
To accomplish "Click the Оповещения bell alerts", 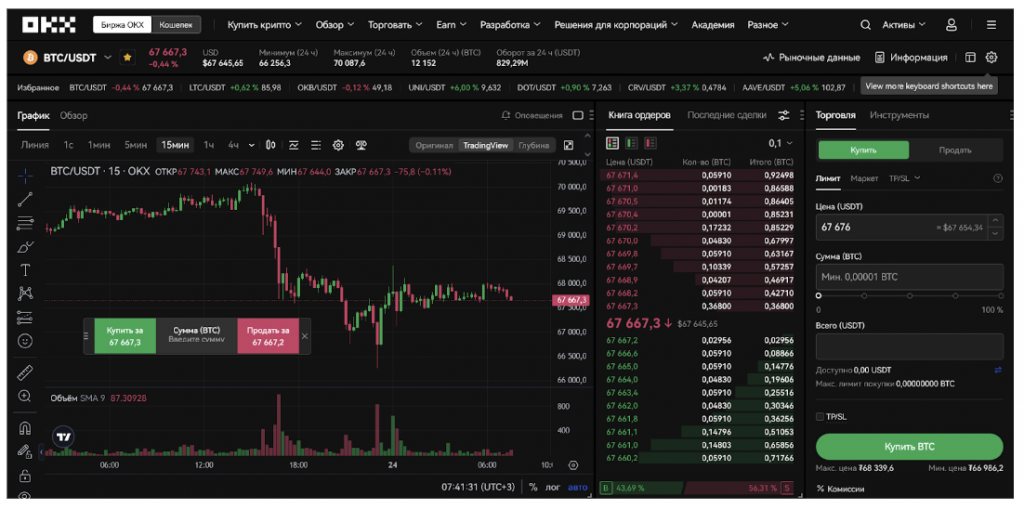I will coord(532,116).
